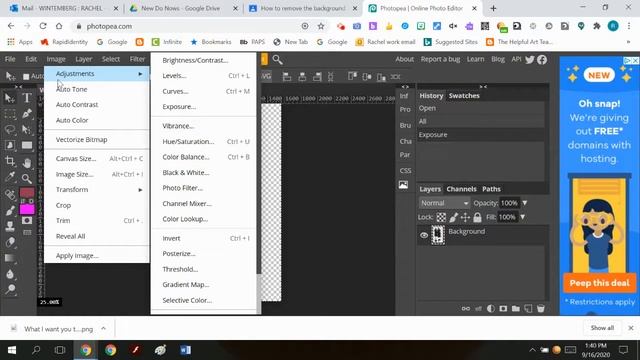Open Photopea's Twitter page icon
Viewport: 640px width, 360px height.
530,60
